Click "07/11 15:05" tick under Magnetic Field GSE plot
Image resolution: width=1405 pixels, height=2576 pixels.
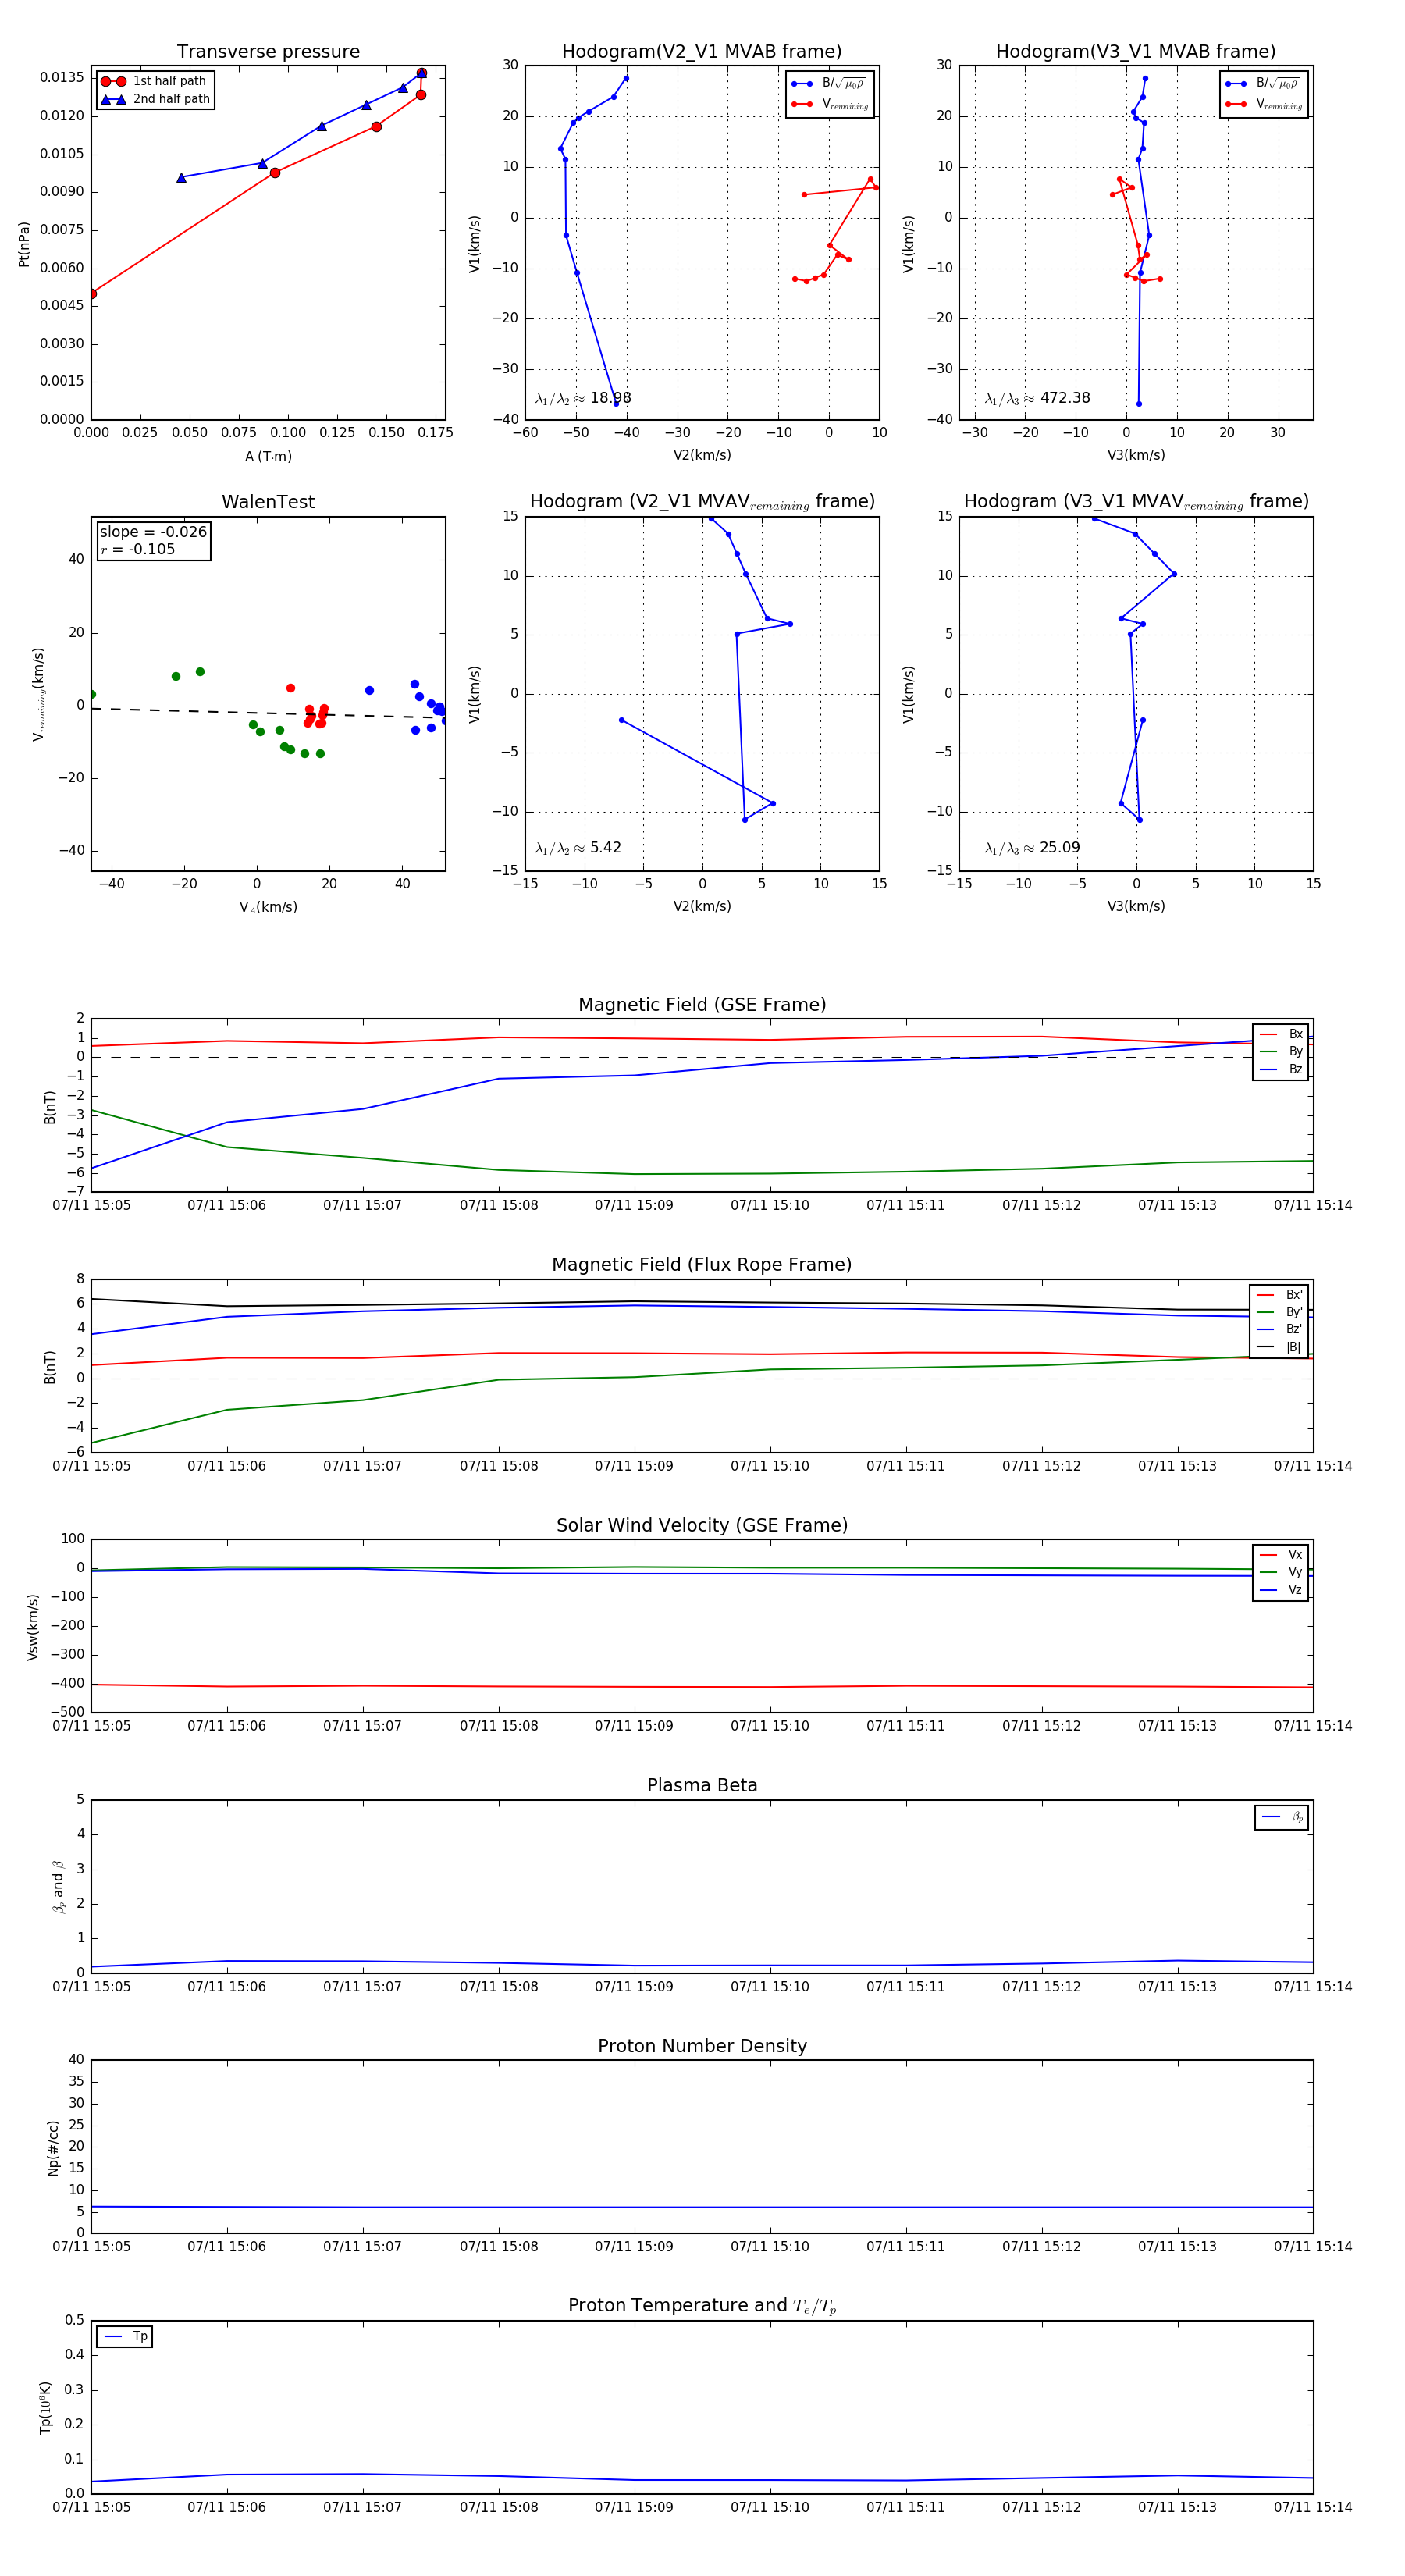click(91, 1206)
